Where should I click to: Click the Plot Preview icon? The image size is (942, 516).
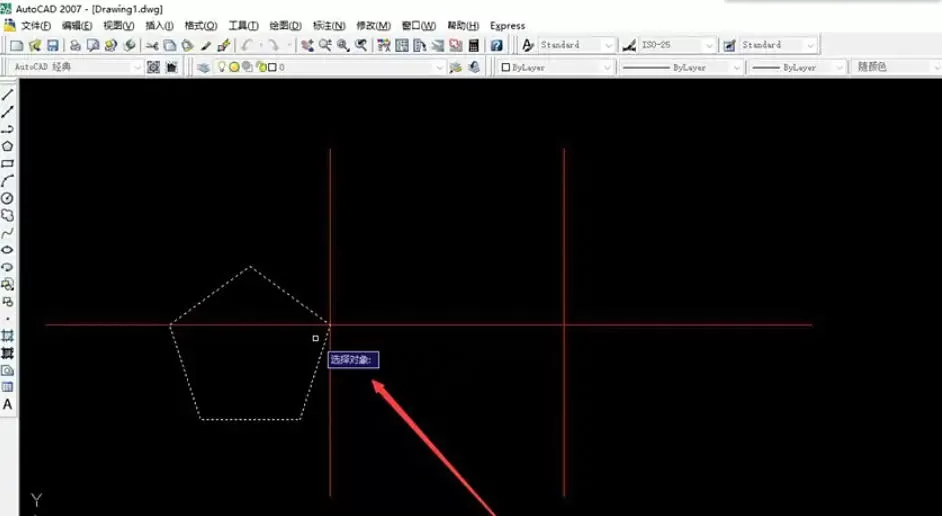point(93,45)
